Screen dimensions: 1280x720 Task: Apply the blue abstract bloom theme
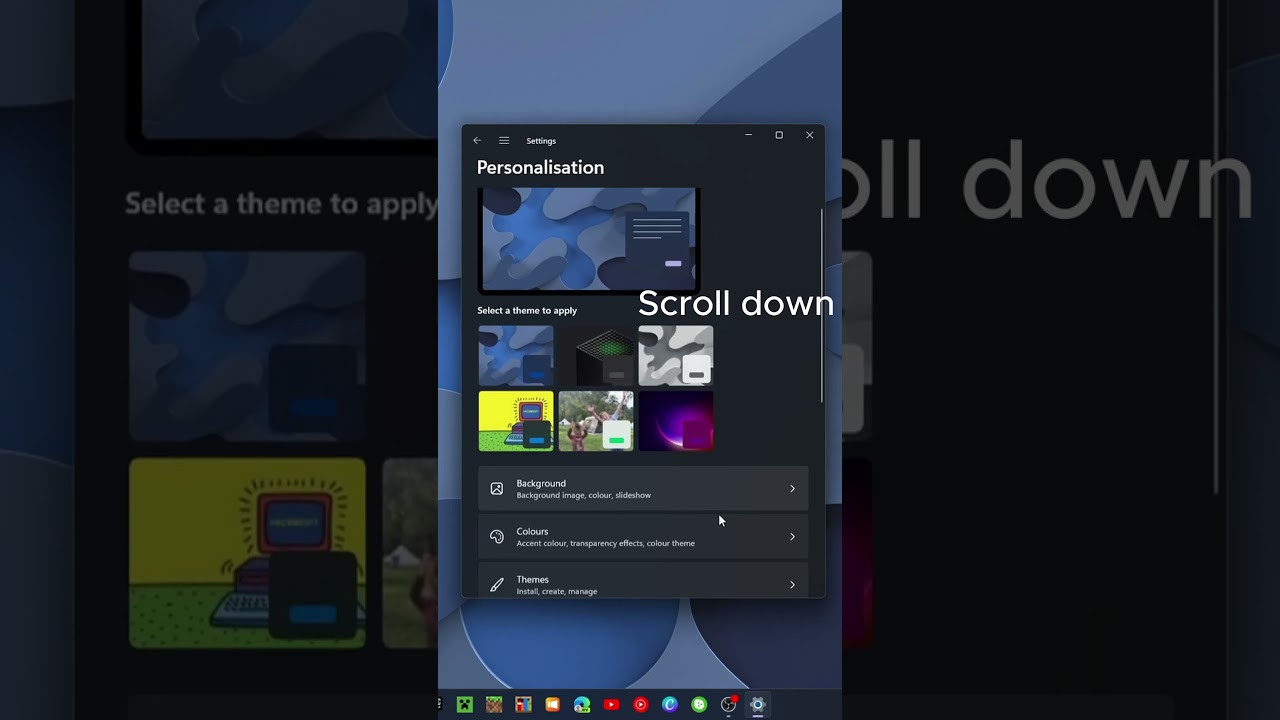pos(516,356)
